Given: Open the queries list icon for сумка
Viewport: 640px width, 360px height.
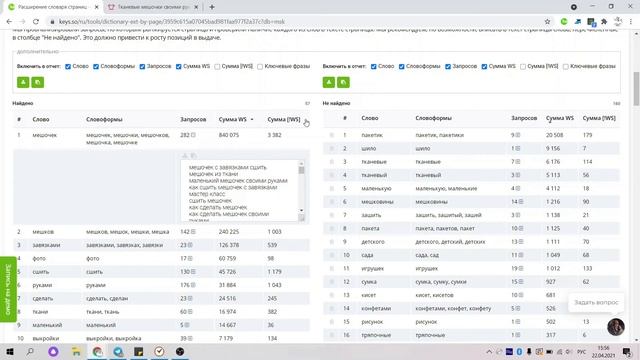Looking at the screenshot, I should pyautogui.click(x=521, y=282).
